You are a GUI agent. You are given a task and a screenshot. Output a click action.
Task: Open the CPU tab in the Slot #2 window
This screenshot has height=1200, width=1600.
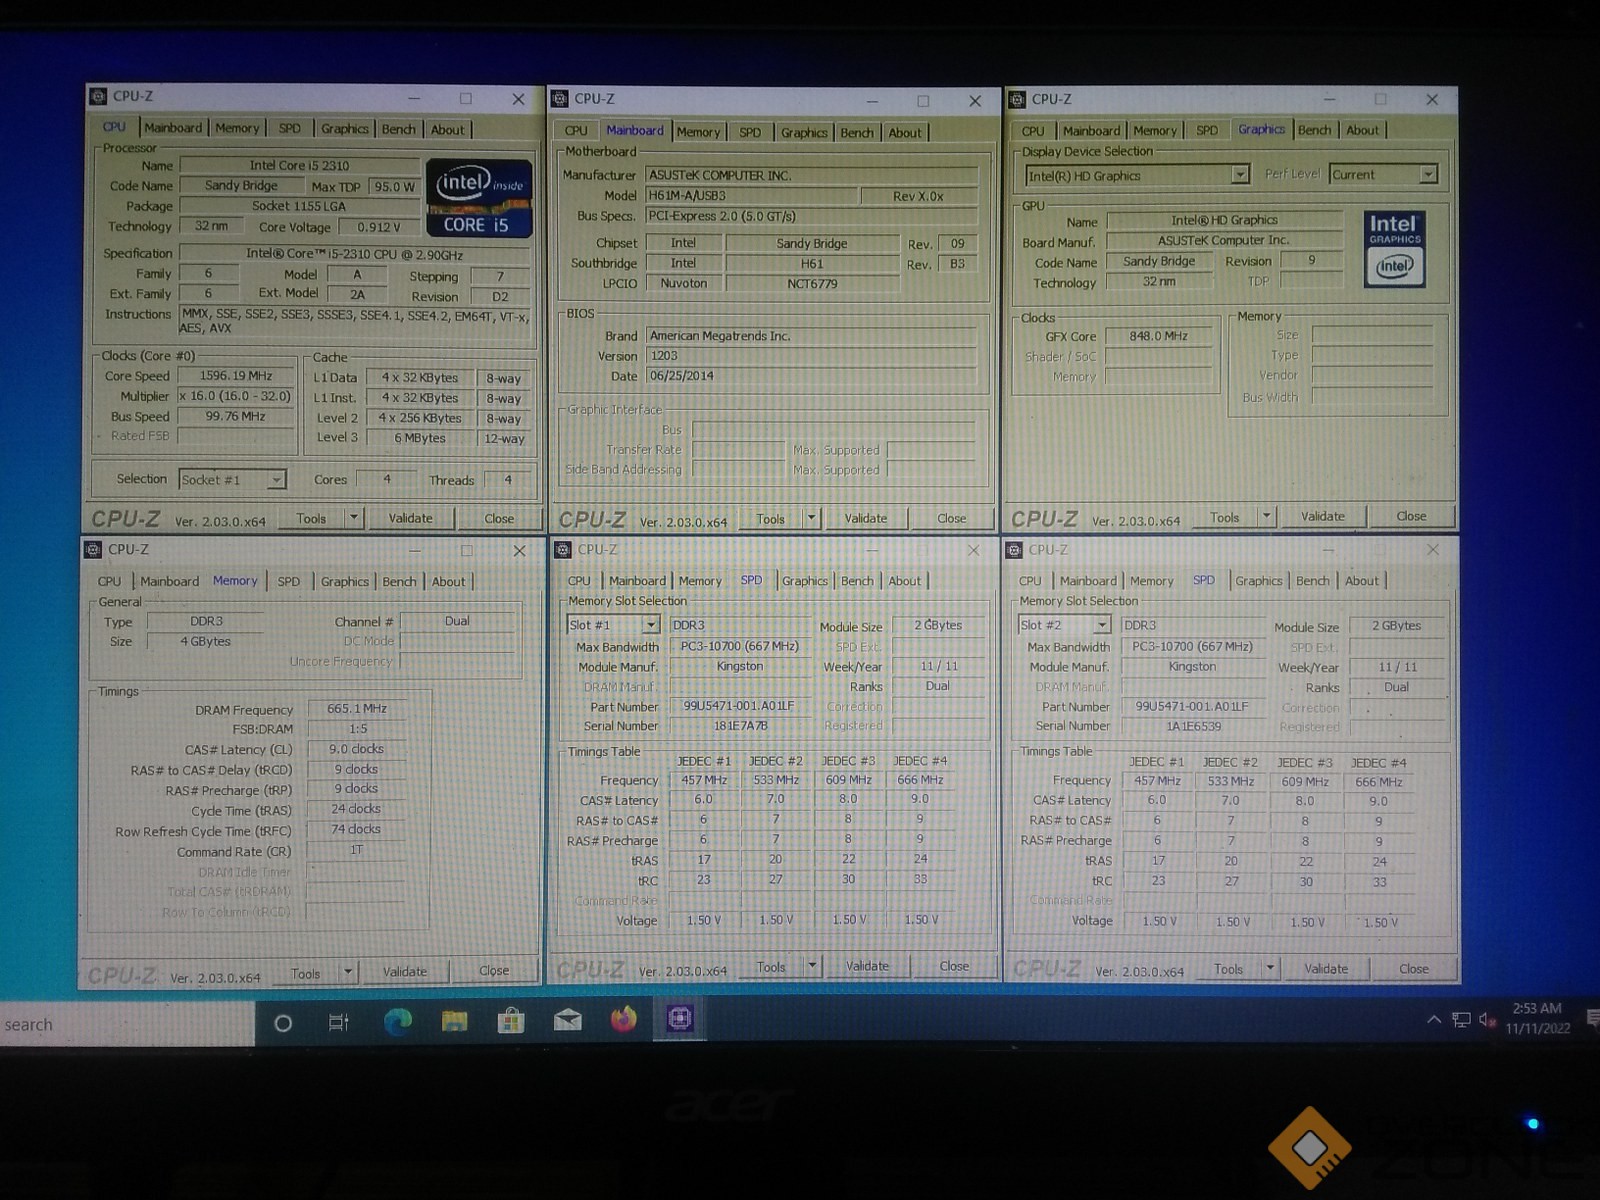(1030, 581)
